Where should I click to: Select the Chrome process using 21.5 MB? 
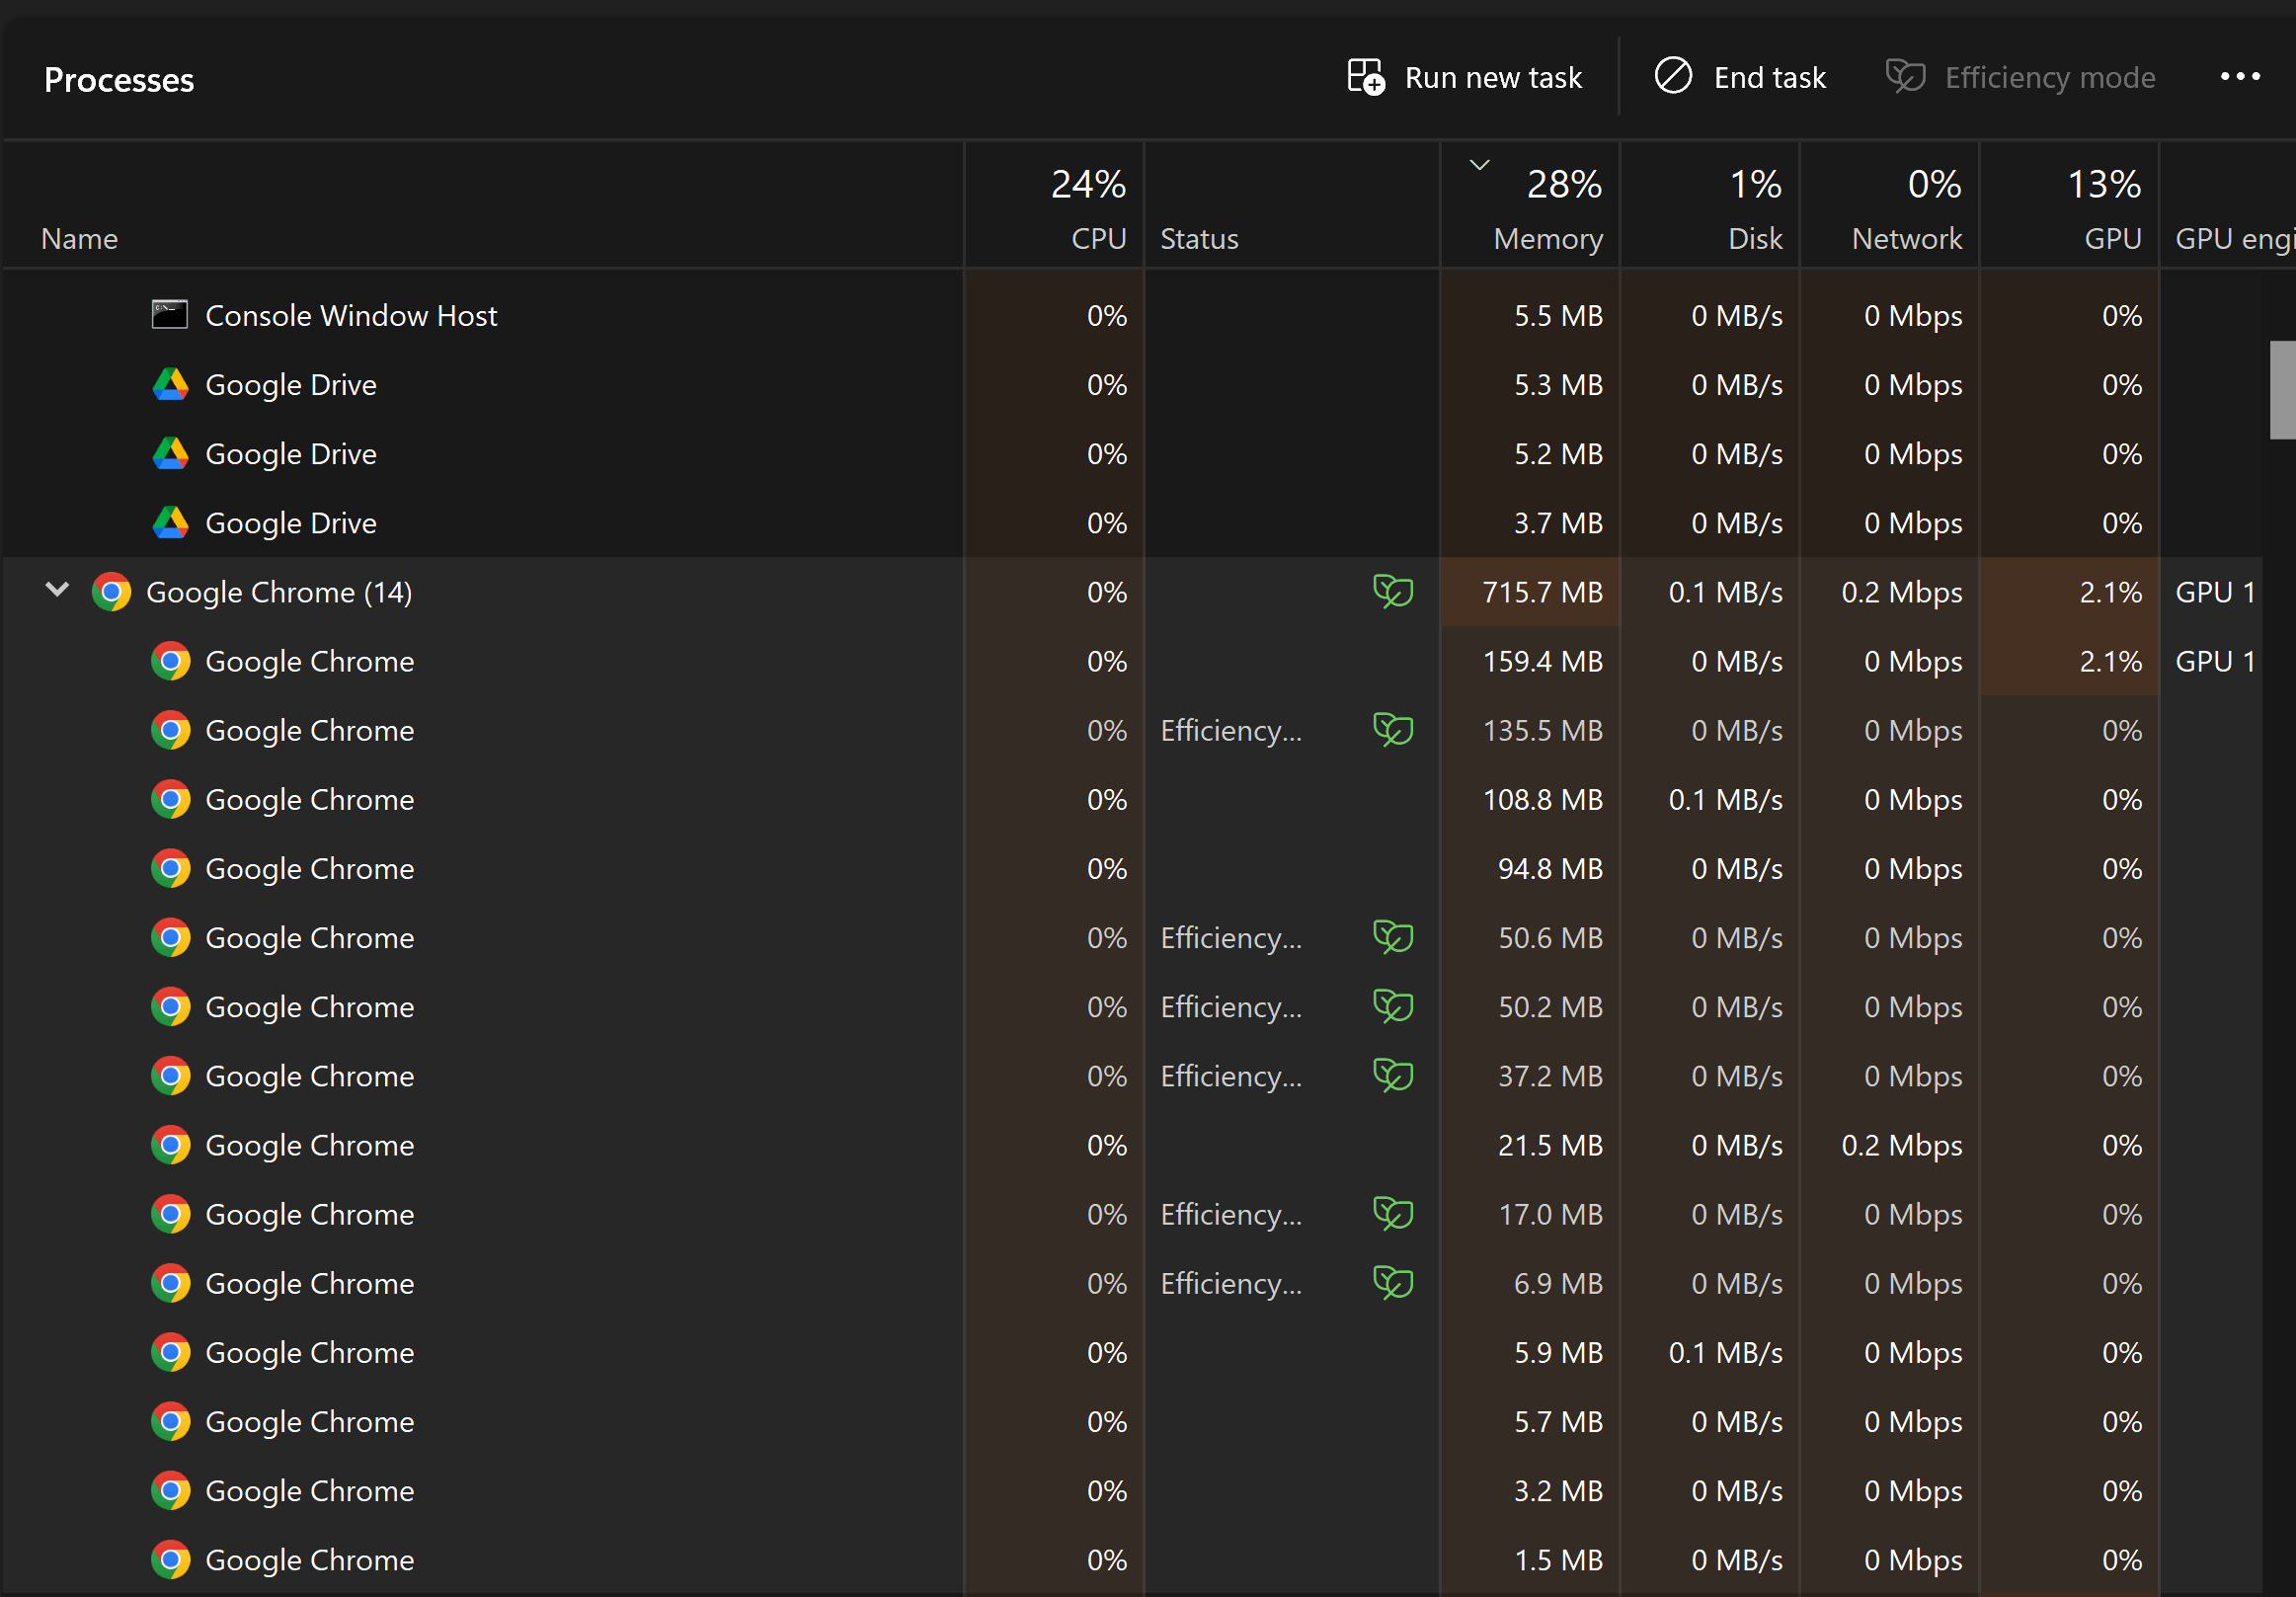point(309,1145)
